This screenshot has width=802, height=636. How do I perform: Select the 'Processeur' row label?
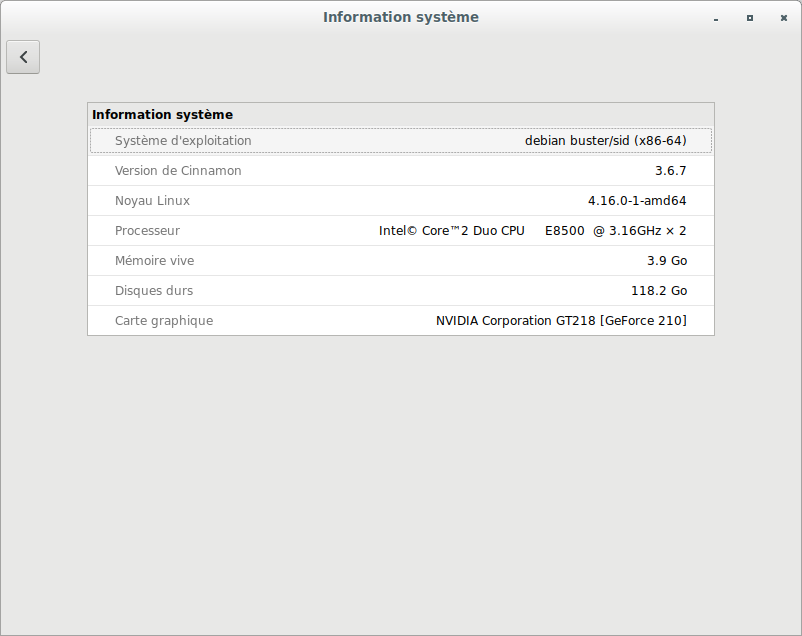pos(147,231)
